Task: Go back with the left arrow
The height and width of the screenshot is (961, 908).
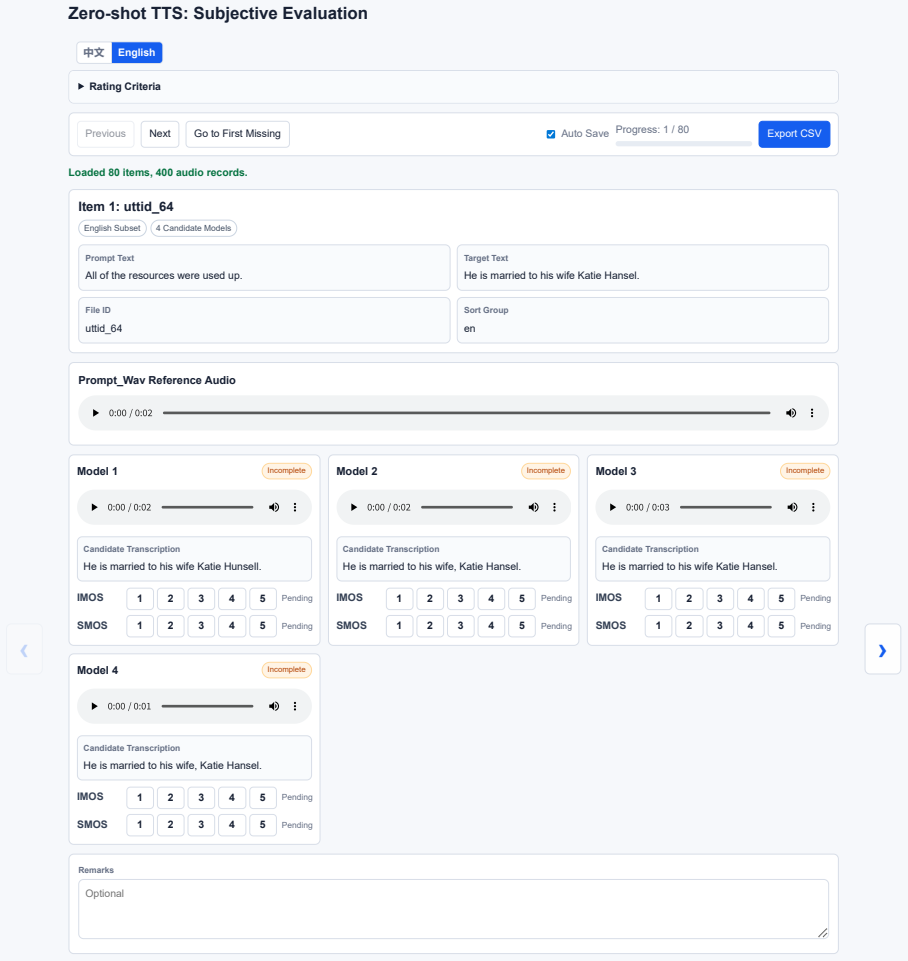Action: coord(25,650)
